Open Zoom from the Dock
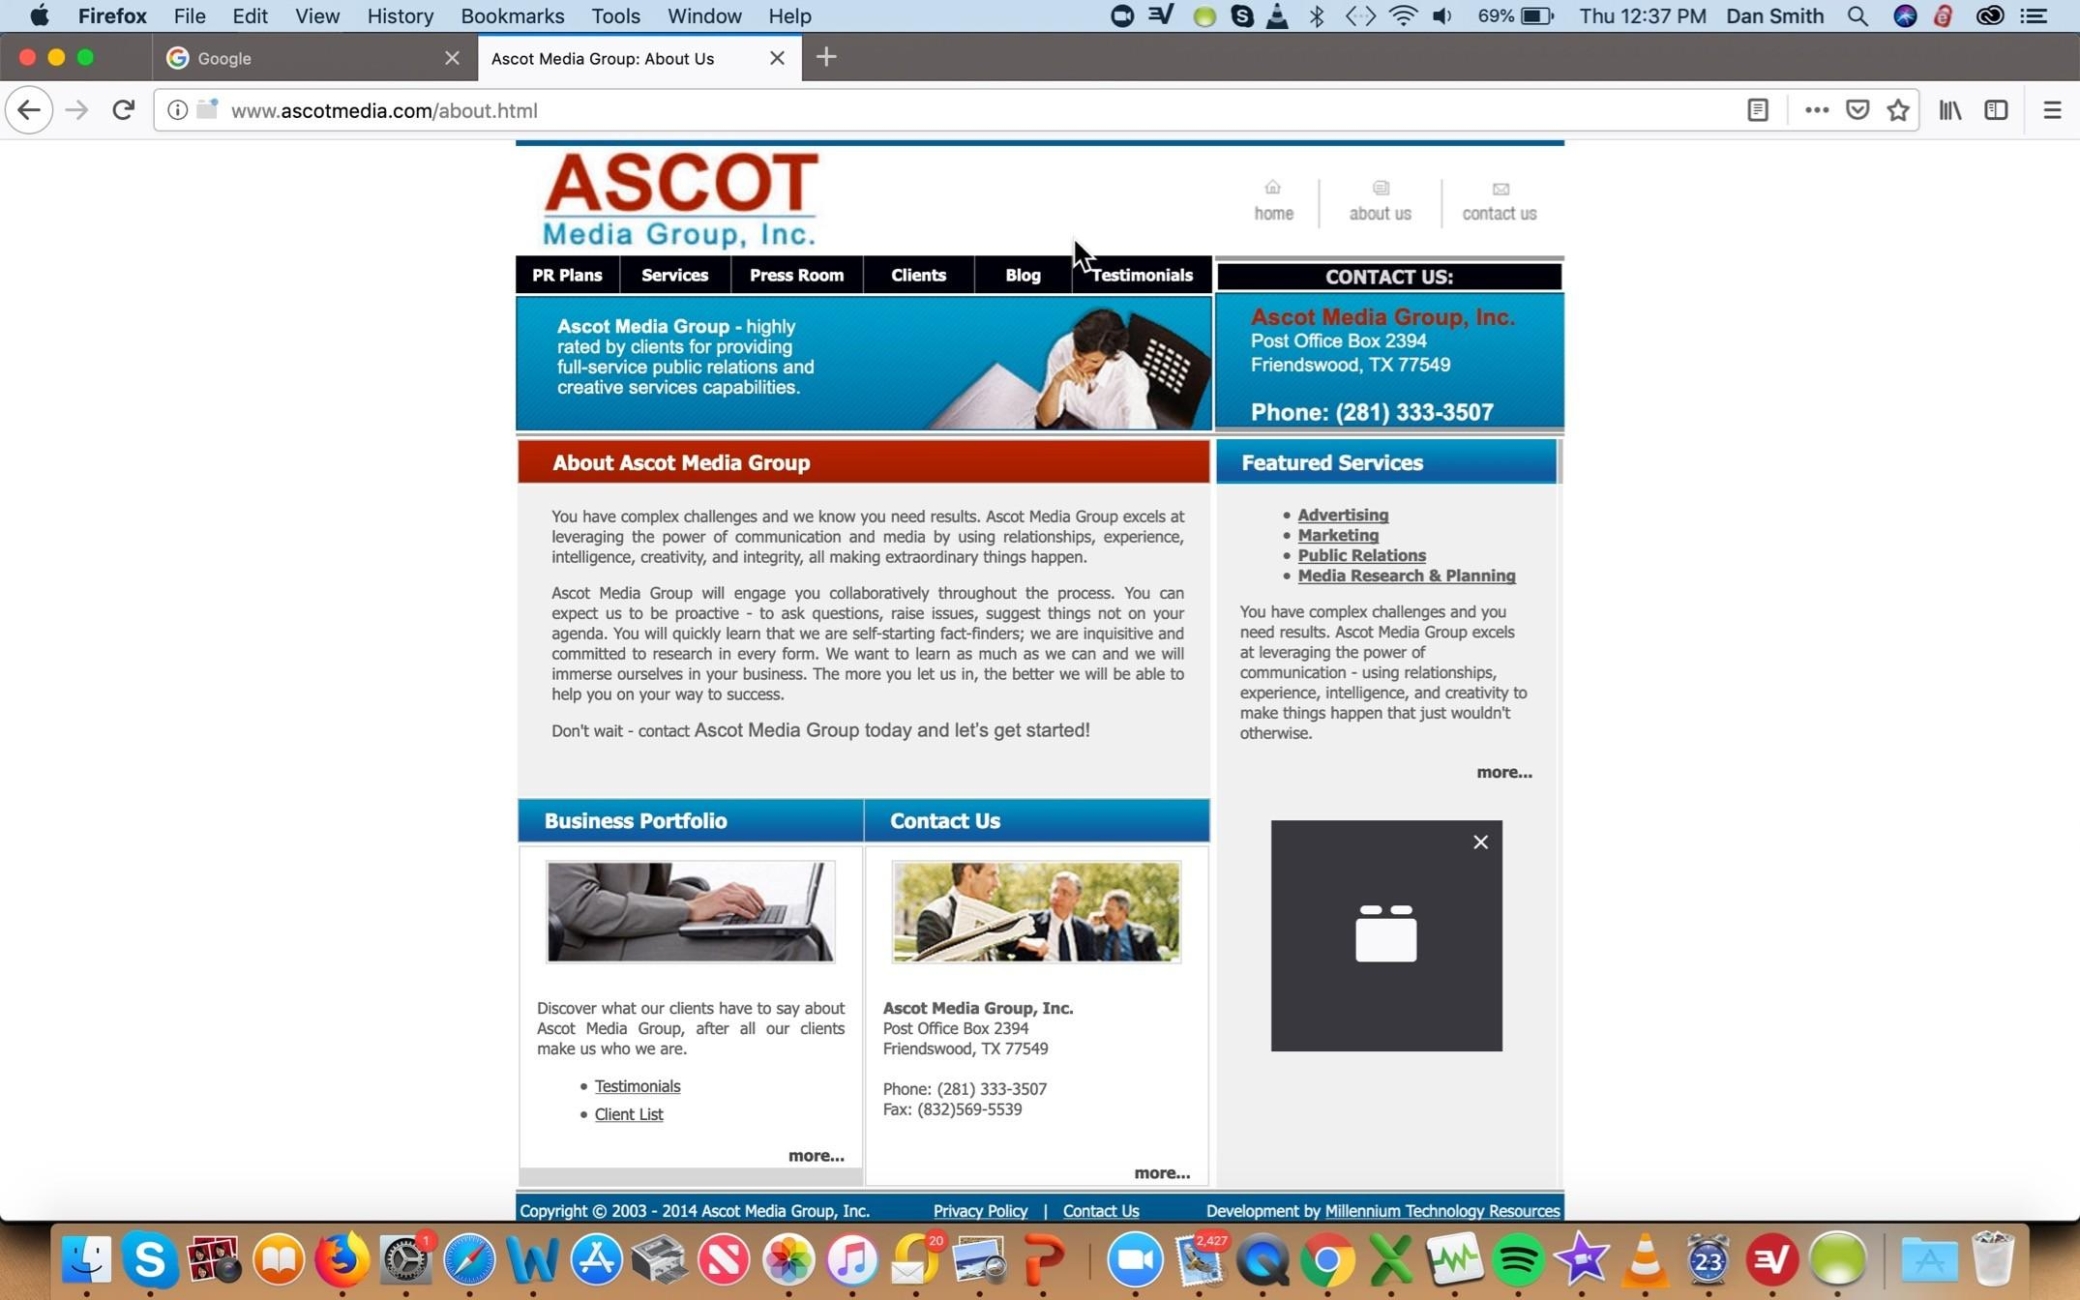This screenshot has height=1300, width=2080. [1135, 1259]
